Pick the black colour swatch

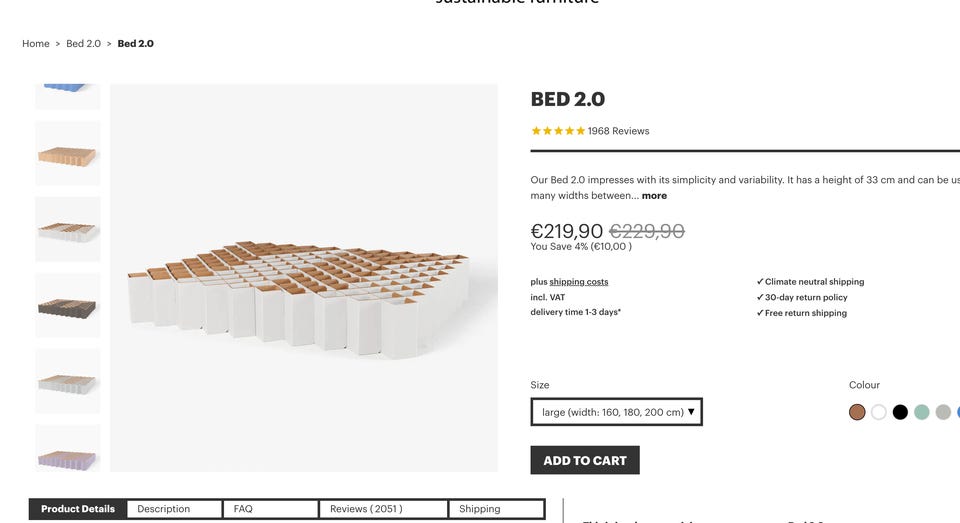click(900, 412)
